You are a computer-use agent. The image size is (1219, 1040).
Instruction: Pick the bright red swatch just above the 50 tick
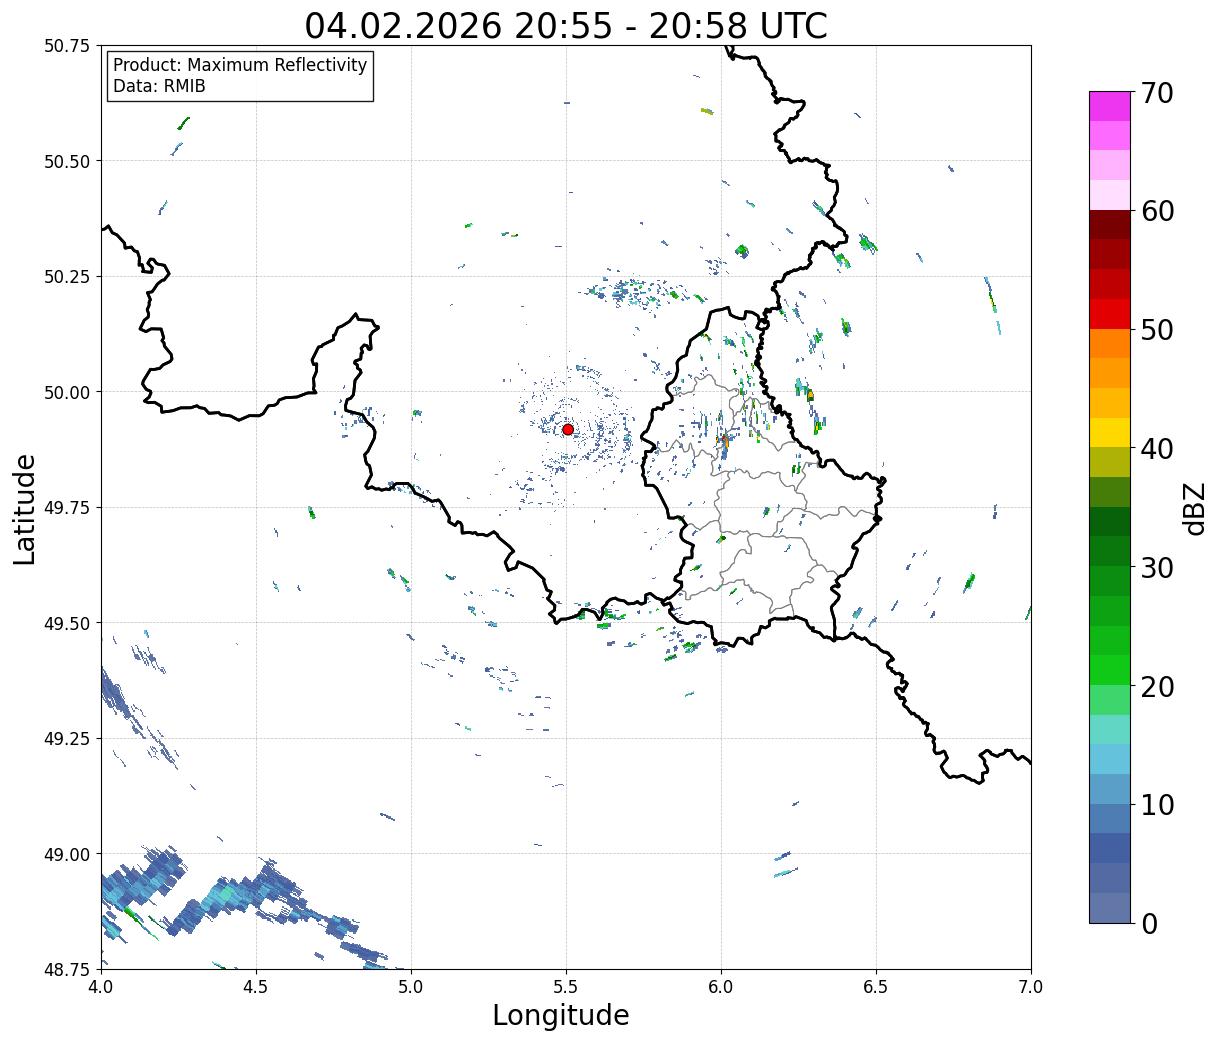click(1110, 314)
